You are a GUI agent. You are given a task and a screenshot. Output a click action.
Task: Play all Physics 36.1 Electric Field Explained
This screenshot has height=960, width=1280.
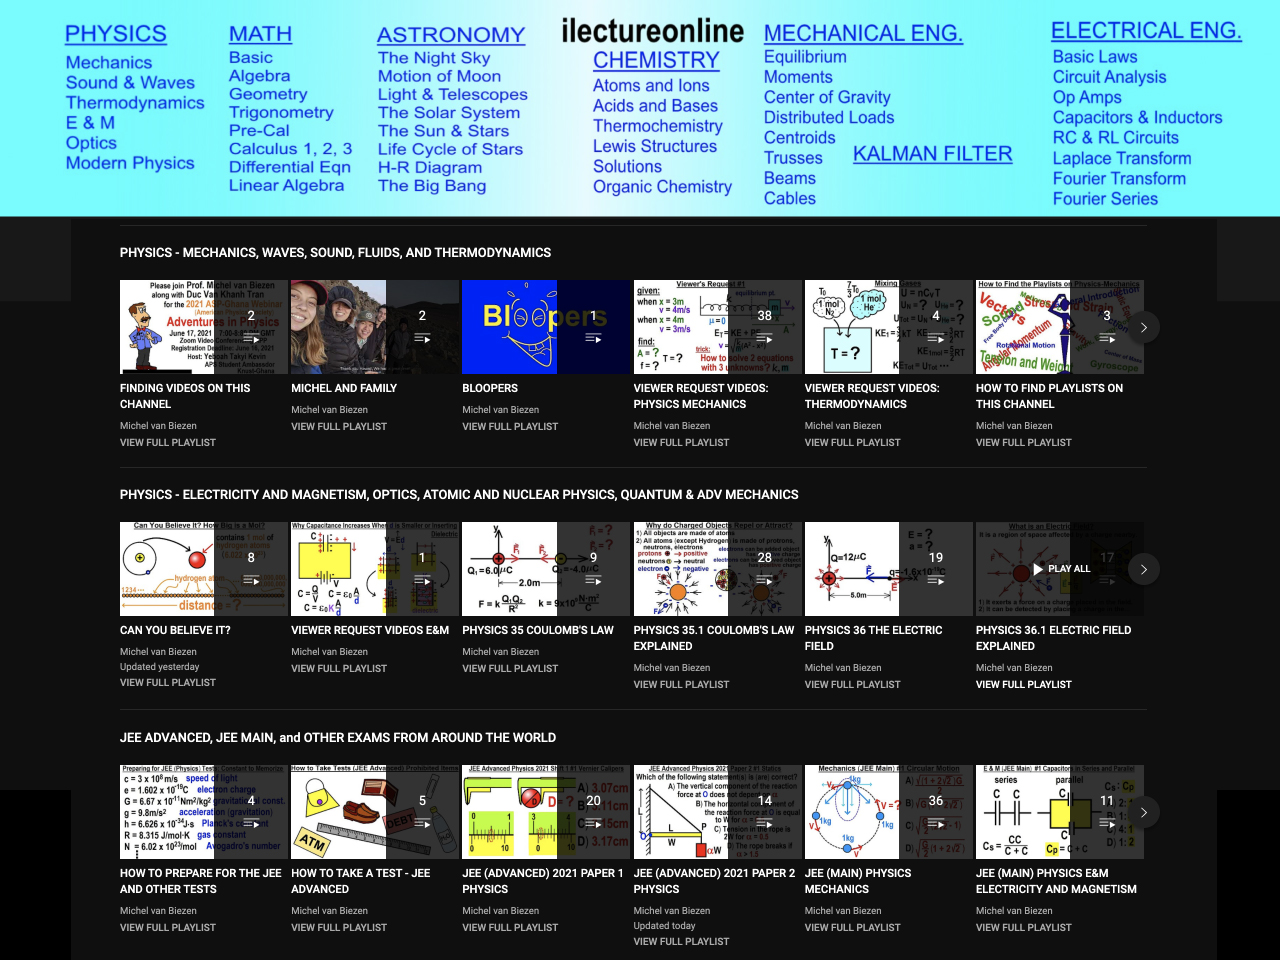pos(1060,569)
